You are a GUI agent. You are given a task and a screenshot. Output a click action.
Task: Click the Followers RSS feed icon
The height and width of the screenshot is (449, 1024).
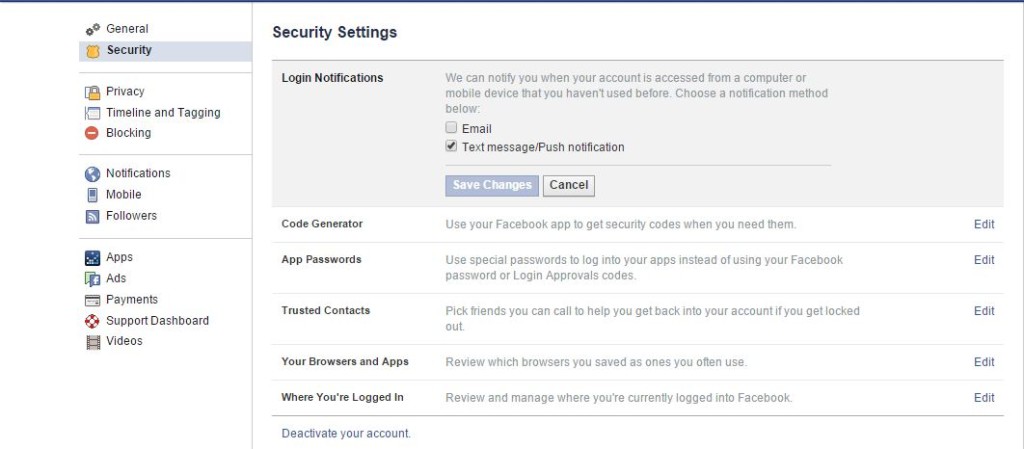(x=92, y=216)
